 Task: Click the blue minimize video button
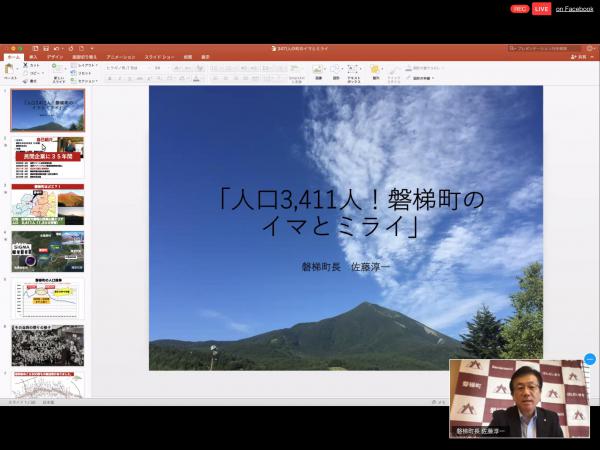pyautogui.click(x=590, y=359)
